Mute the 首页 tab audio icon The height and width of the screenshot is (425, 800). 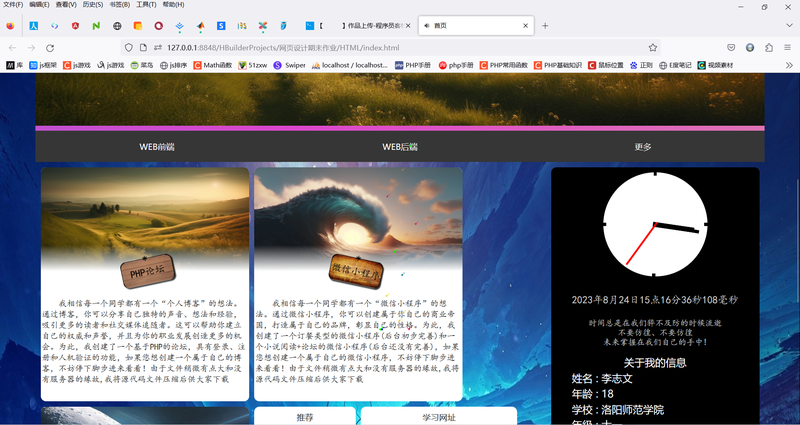pyautogui.click(x=427, y=26)
